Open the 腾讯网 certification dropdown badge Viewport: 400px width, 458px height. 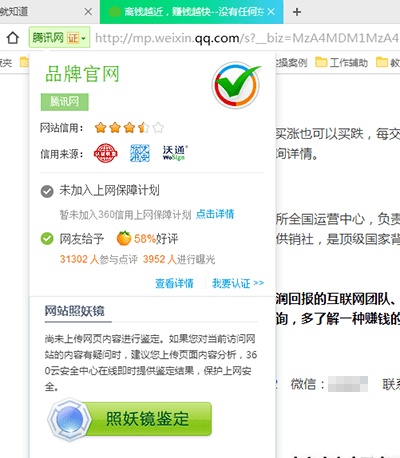[x=59, y=37]
